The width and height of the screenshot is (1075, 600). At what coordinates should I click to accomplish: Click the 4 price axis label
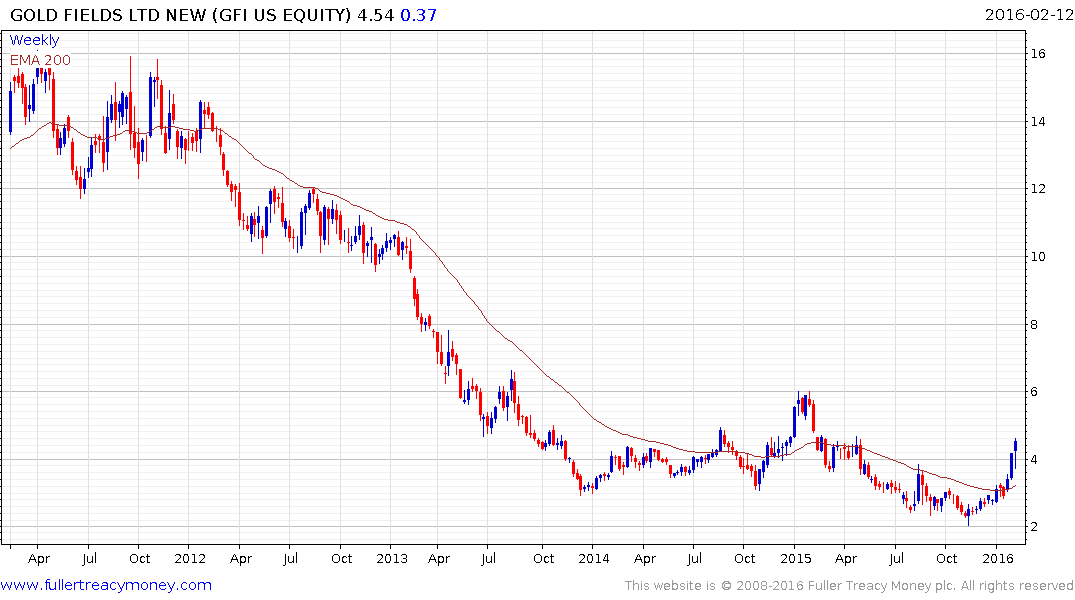click(1034, 459)
